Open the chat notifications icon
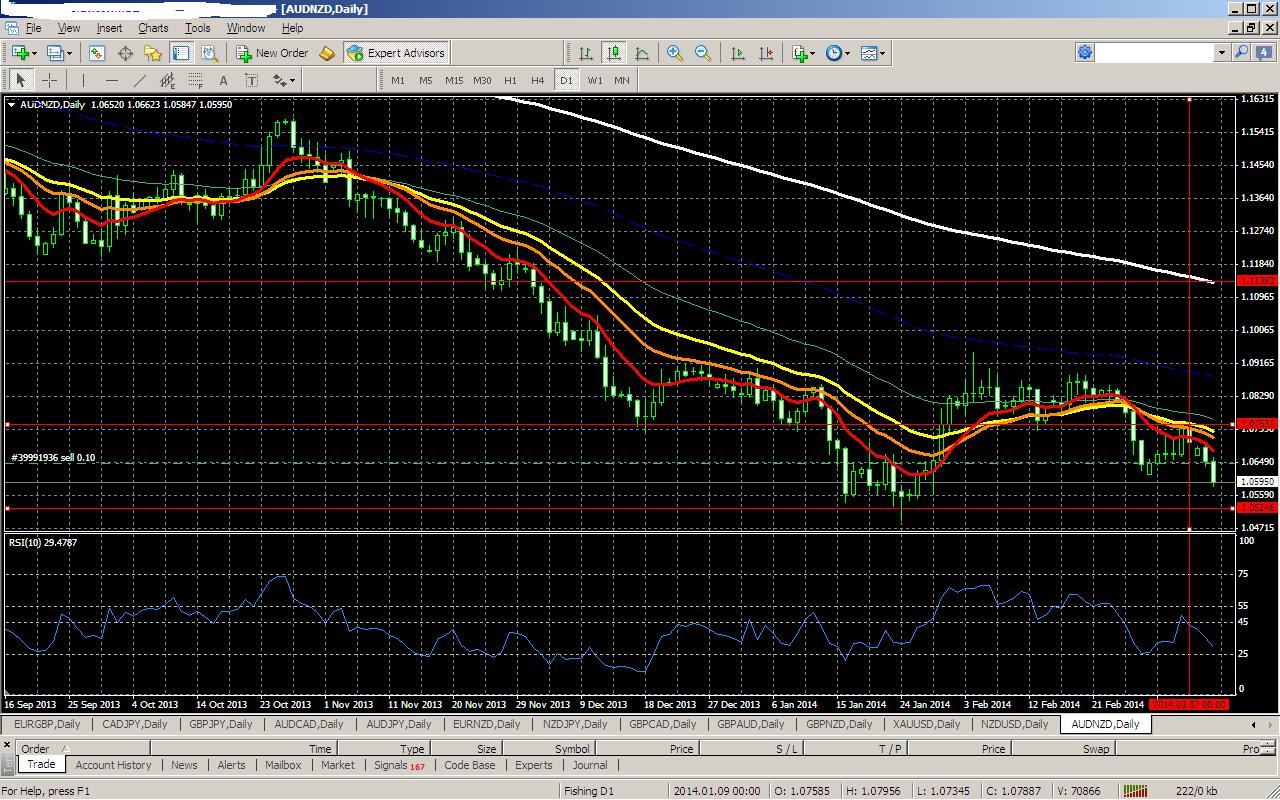This screenshot has height=800, width=1280. [1262, 52]
